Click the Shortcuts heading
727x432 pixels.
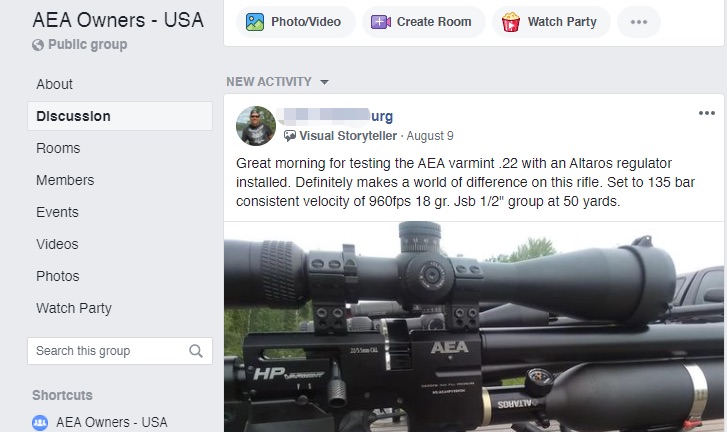coord(62,395)
